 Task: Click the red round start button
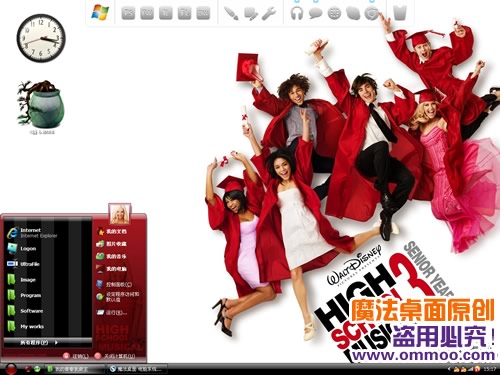tap(10, 369)
